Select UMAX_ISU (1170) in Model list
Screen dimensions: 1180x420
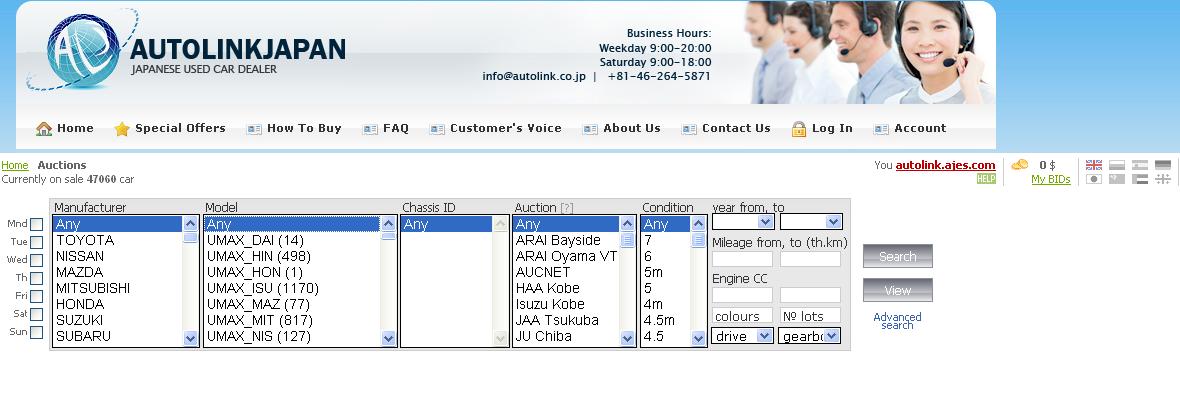pyautogui.click(x=293, y=288)
